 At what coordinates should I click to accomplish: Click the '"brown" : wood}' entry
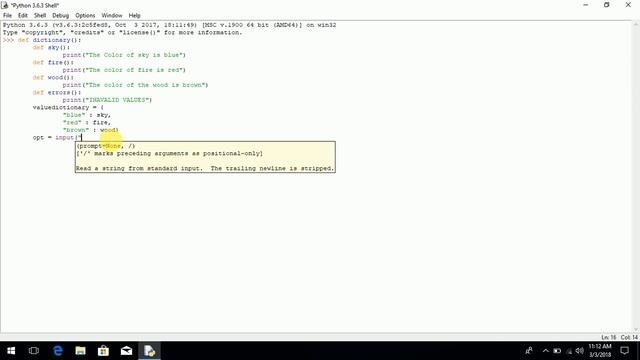pyautogui.click(x=91, y=130)
